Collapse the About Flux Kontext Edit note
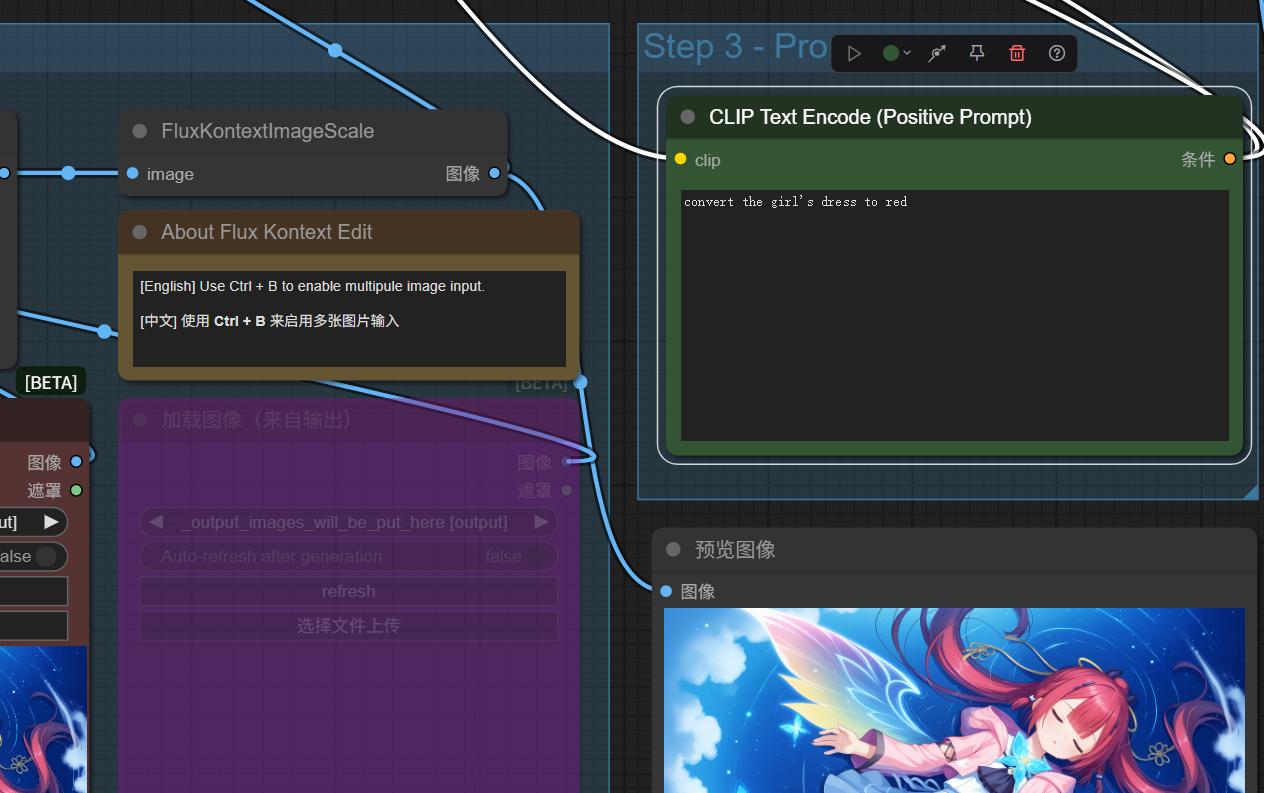Screen dimensions: 1264x793 click(x=140, y=232)
